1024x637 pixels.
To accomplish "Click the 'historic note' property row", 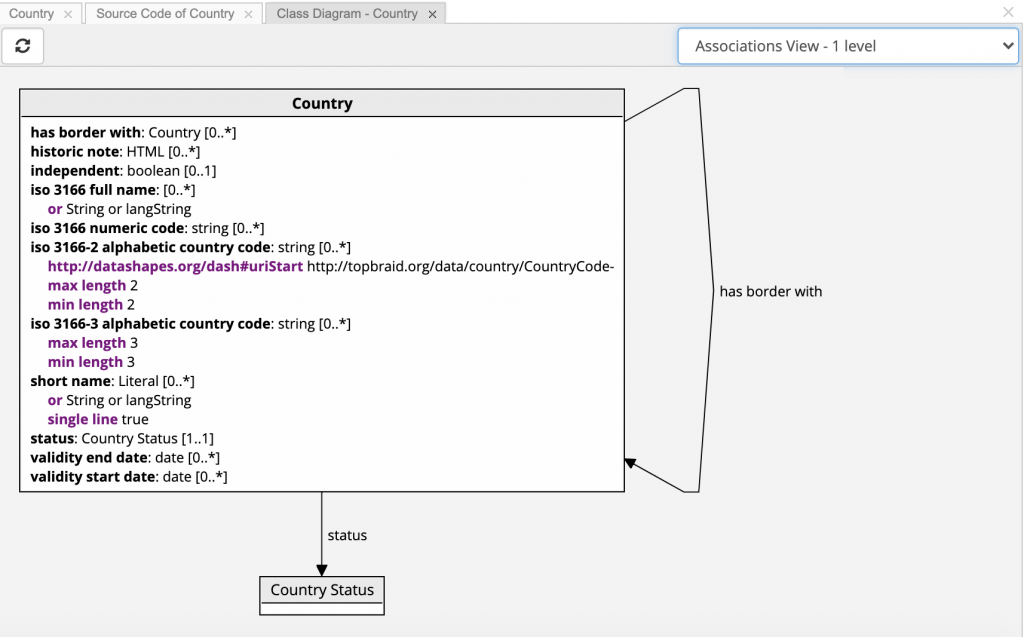I will (115, 152).
